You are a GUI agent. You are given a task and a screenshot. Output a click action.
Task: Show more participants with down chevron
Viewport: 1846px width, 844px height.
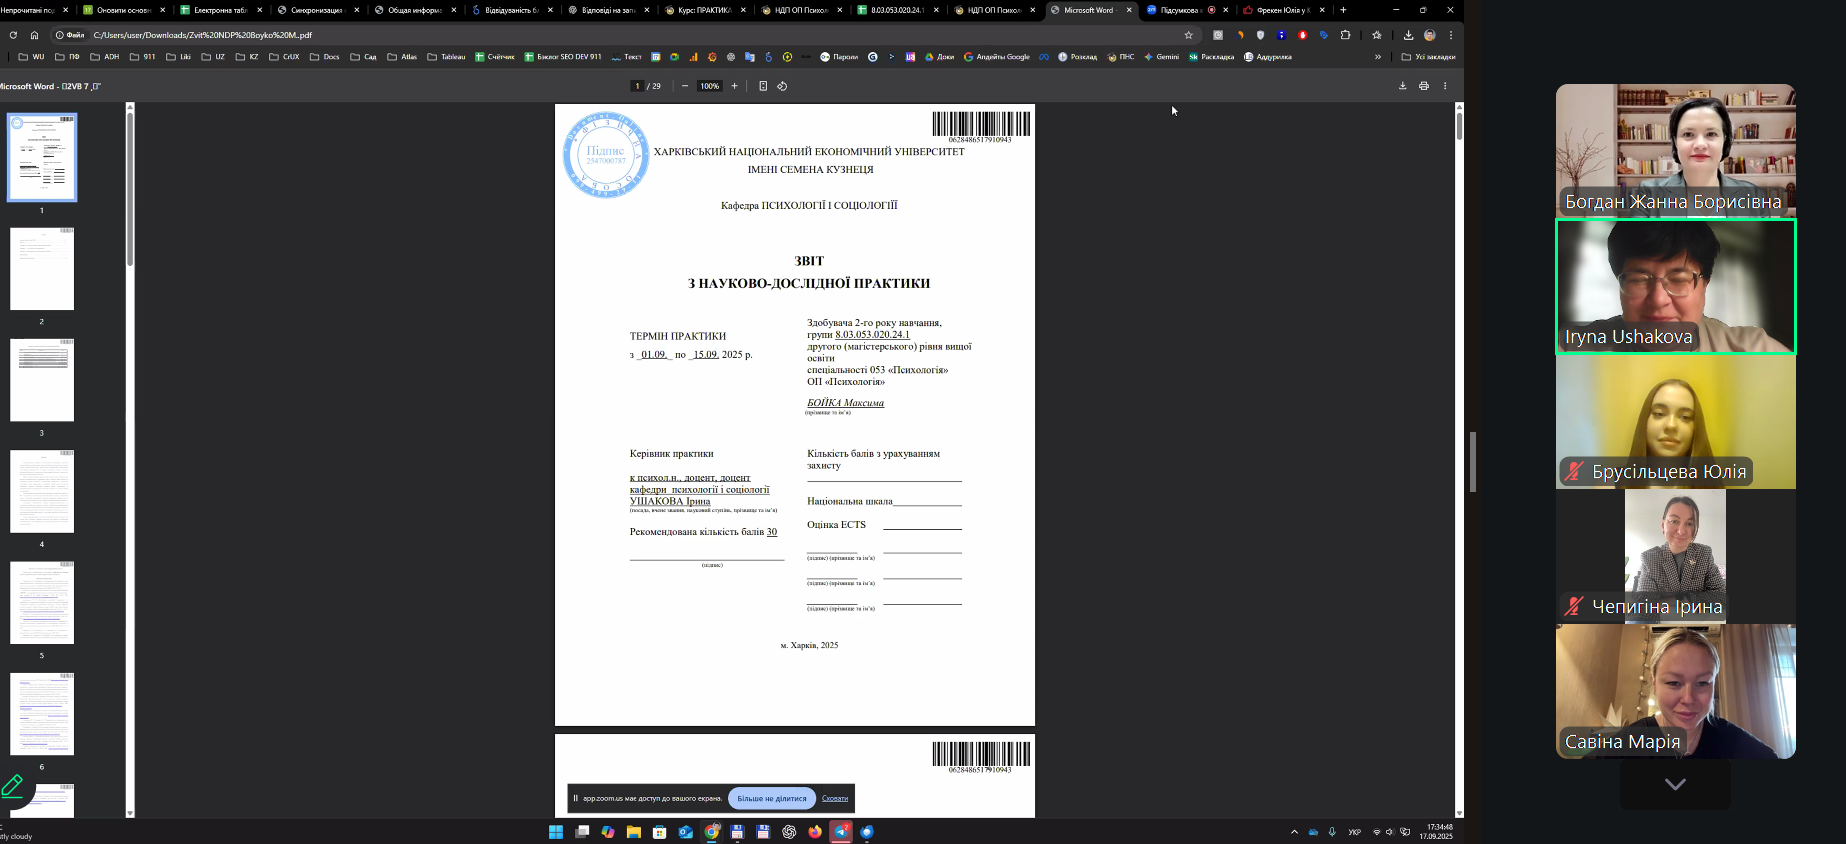tap(1675, 785)
